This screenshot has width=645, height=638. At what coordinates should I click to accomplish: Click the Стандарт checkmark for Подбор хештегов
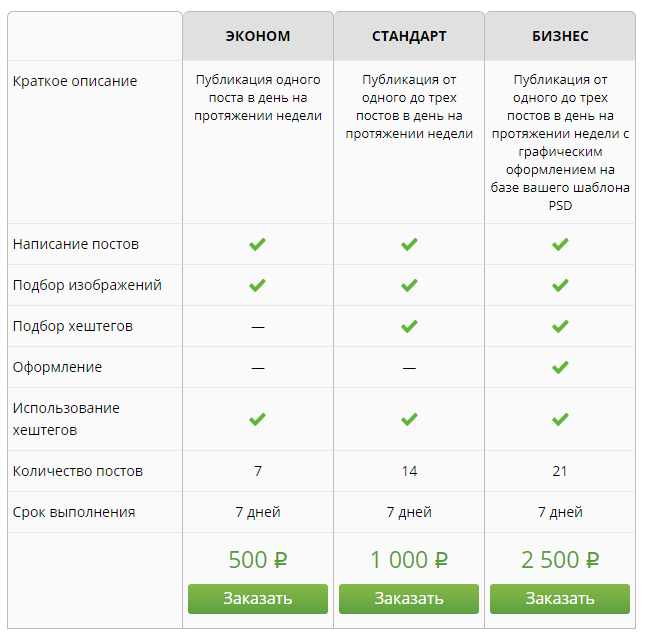pos(409,326)
